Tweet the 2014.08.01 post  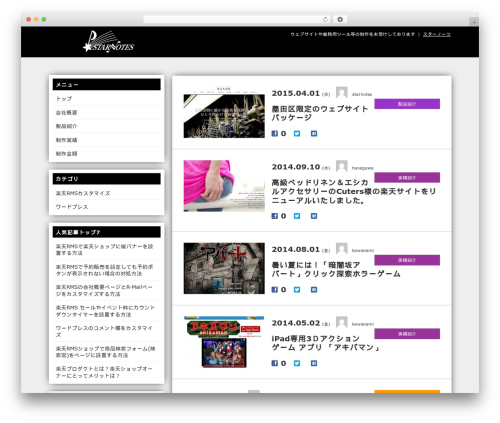[x=297, y=290]
